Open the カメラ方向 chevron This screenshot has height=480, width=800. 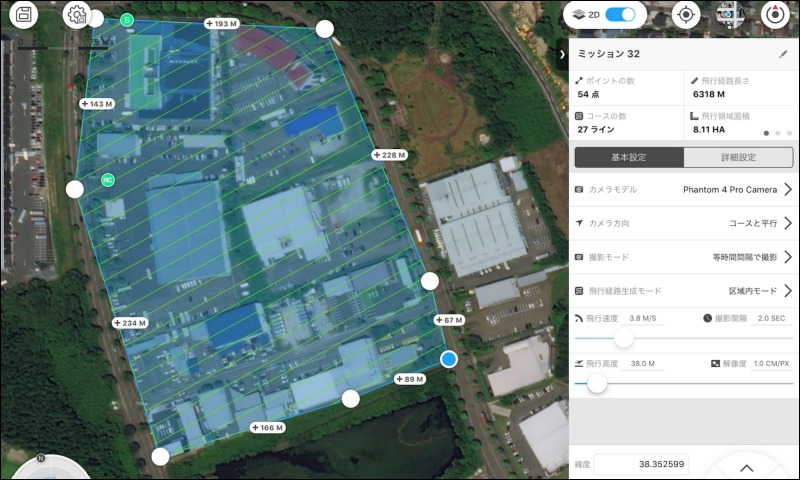(x=788, y=223)
